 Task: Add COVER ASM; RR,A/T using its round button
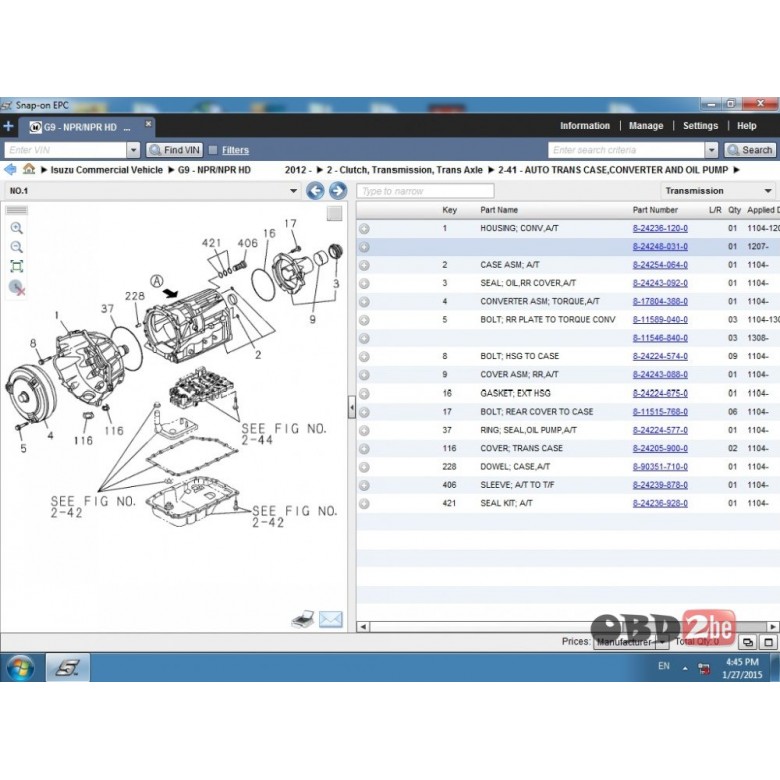(364, 375)
